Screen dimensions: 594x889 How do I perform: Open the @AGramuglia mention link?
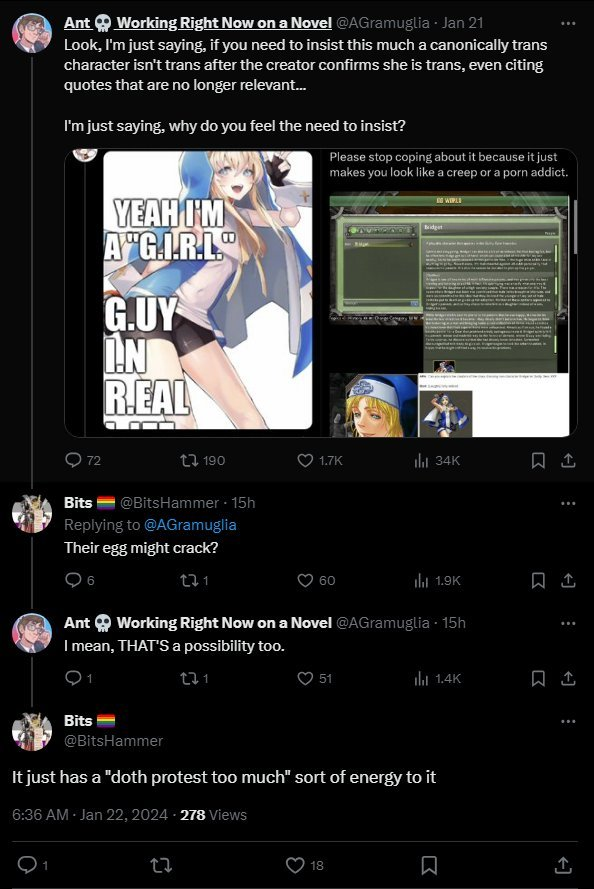click(190, 525)
